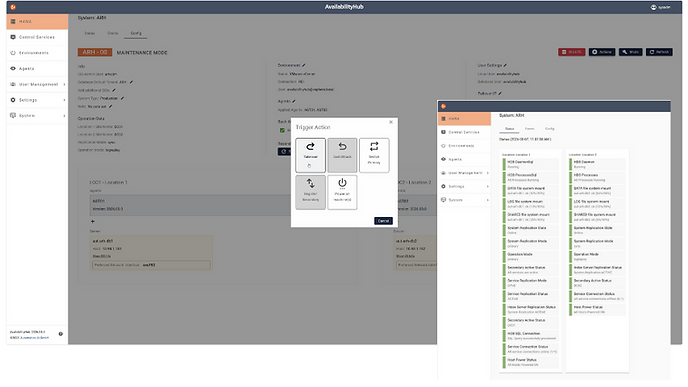
Task: Toggle the green checkbox behind the dialog
Action: tap(282, 130)
